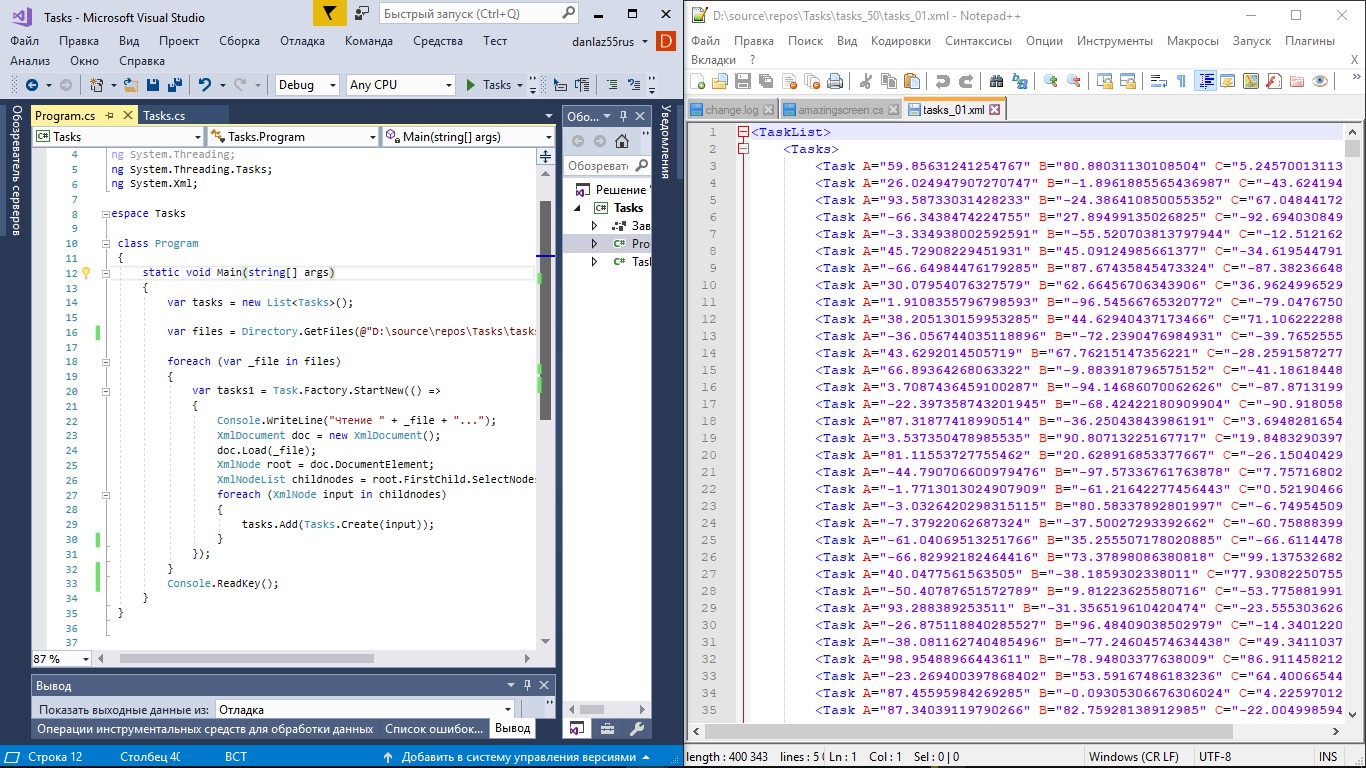Screen dimensions: 1366x768
Task: Click the Navigate Backward arrow in Visual Studio
Action: [32, 85]
